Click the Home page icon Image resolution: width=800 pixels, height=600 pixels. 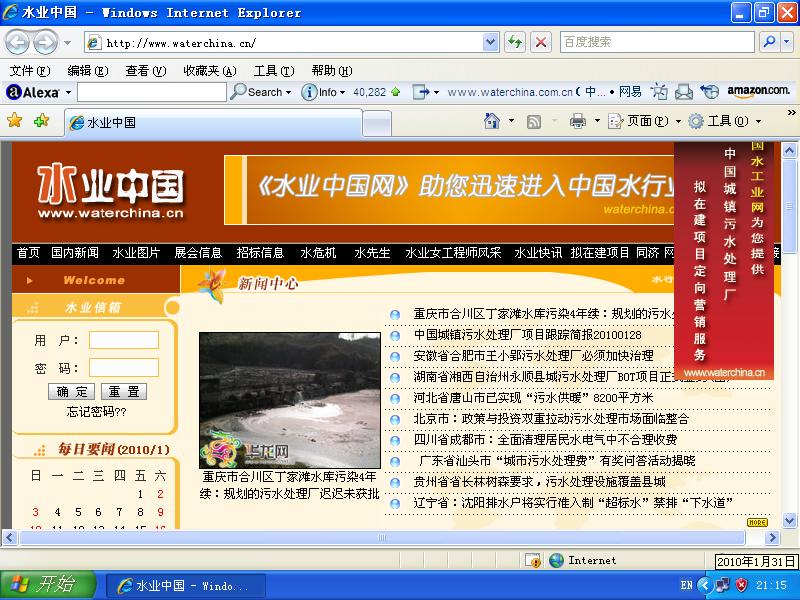[491, 121]
